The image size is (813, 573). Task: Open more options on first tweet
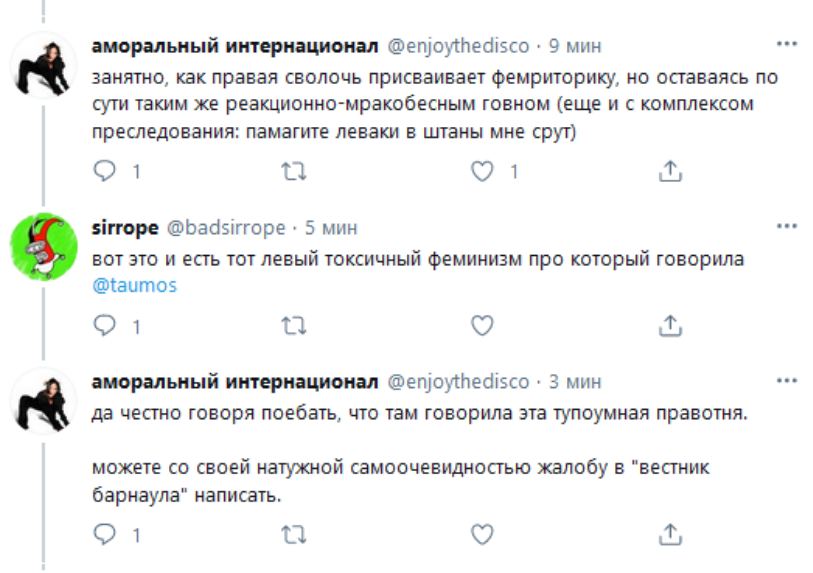pyautogui.click(x=788, y=46)
